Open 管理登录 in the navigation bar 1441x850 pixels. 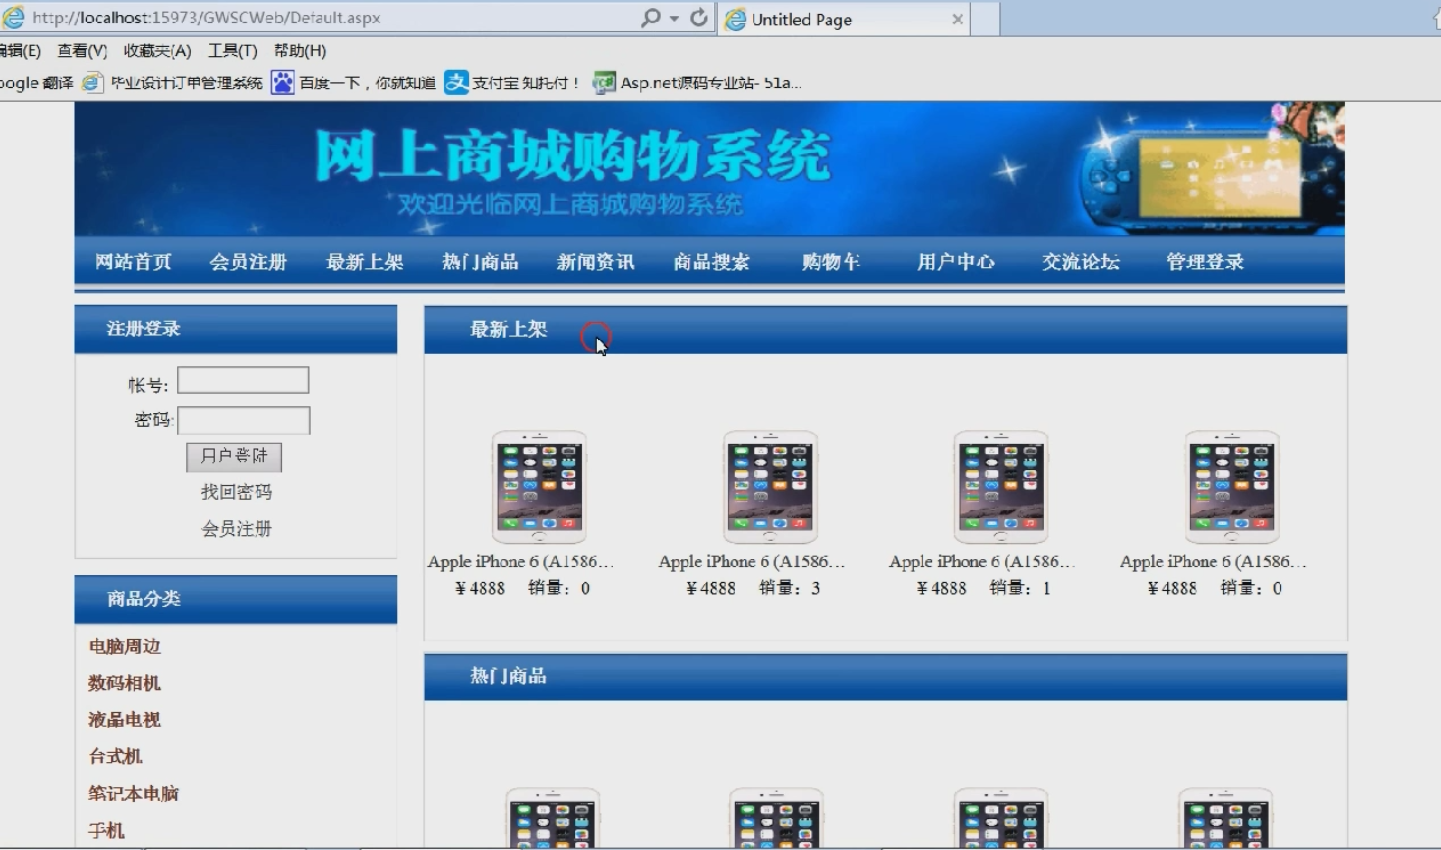(1205, 262)
